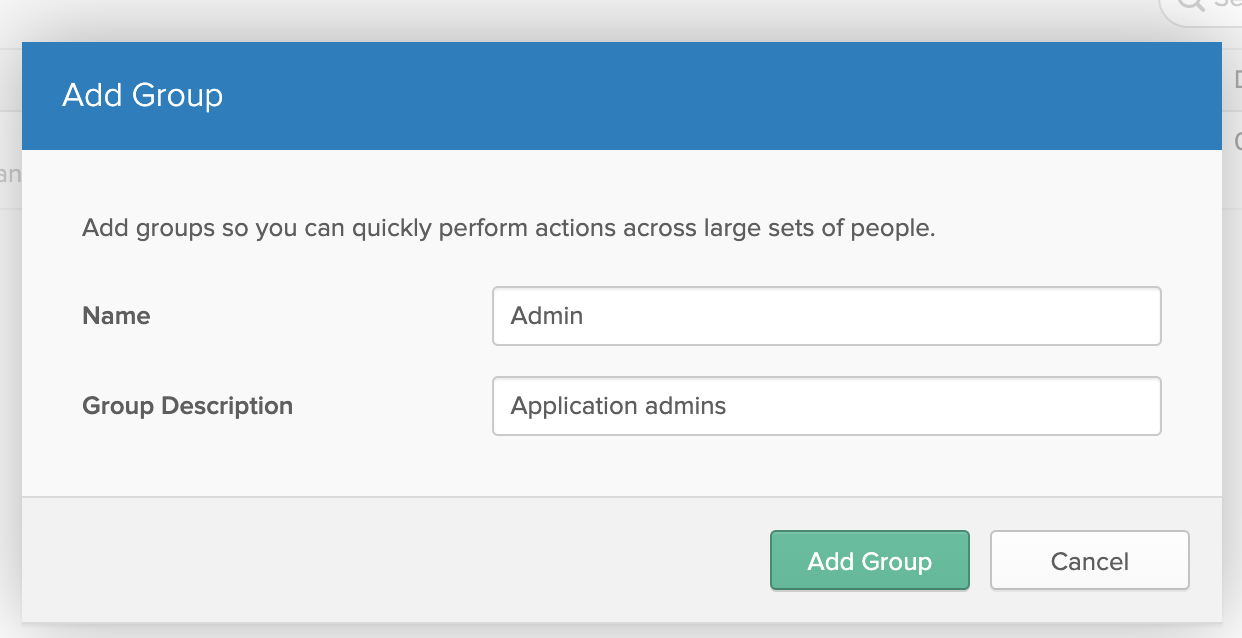Viewport: 1242px width, 638px height.
Task: Click the helper sentence about adding groups
Action: pyautogui.click(x=508, y=228)
